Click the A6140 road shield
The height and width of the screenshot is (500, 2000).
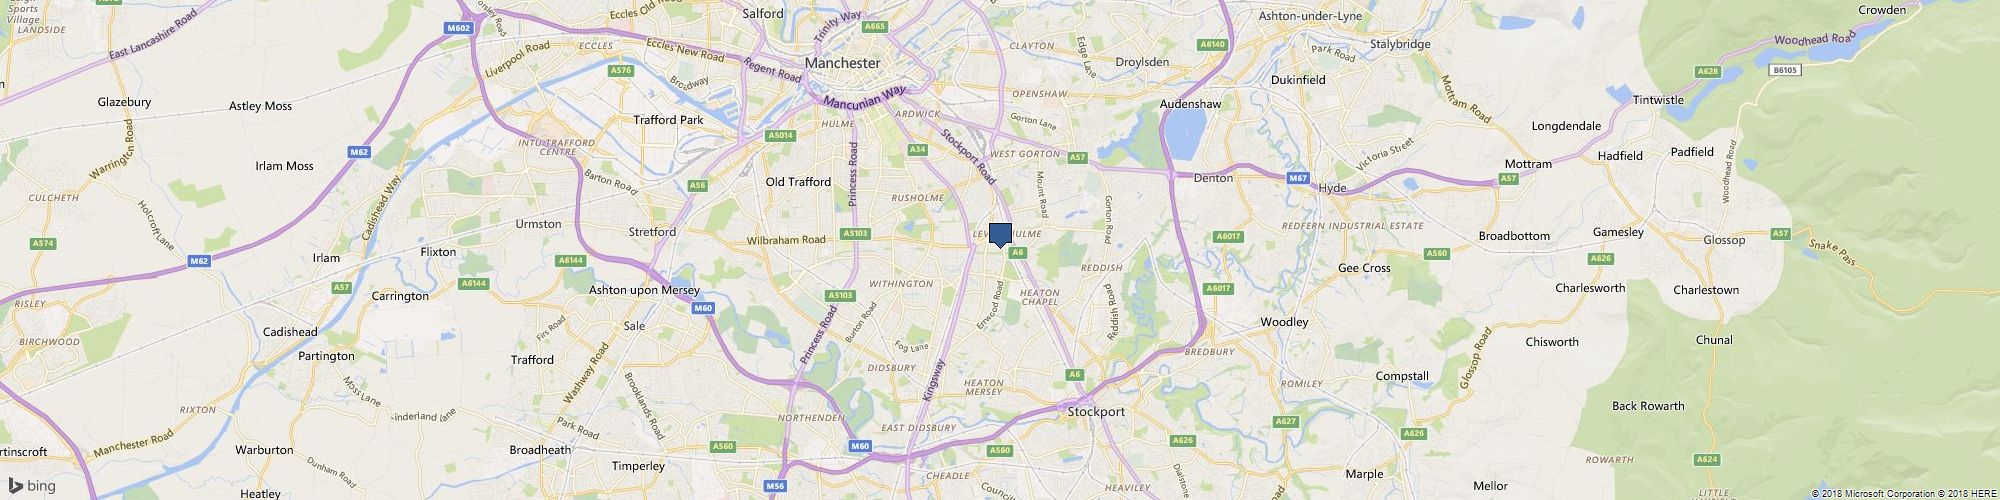click(x=1212, y=45)
